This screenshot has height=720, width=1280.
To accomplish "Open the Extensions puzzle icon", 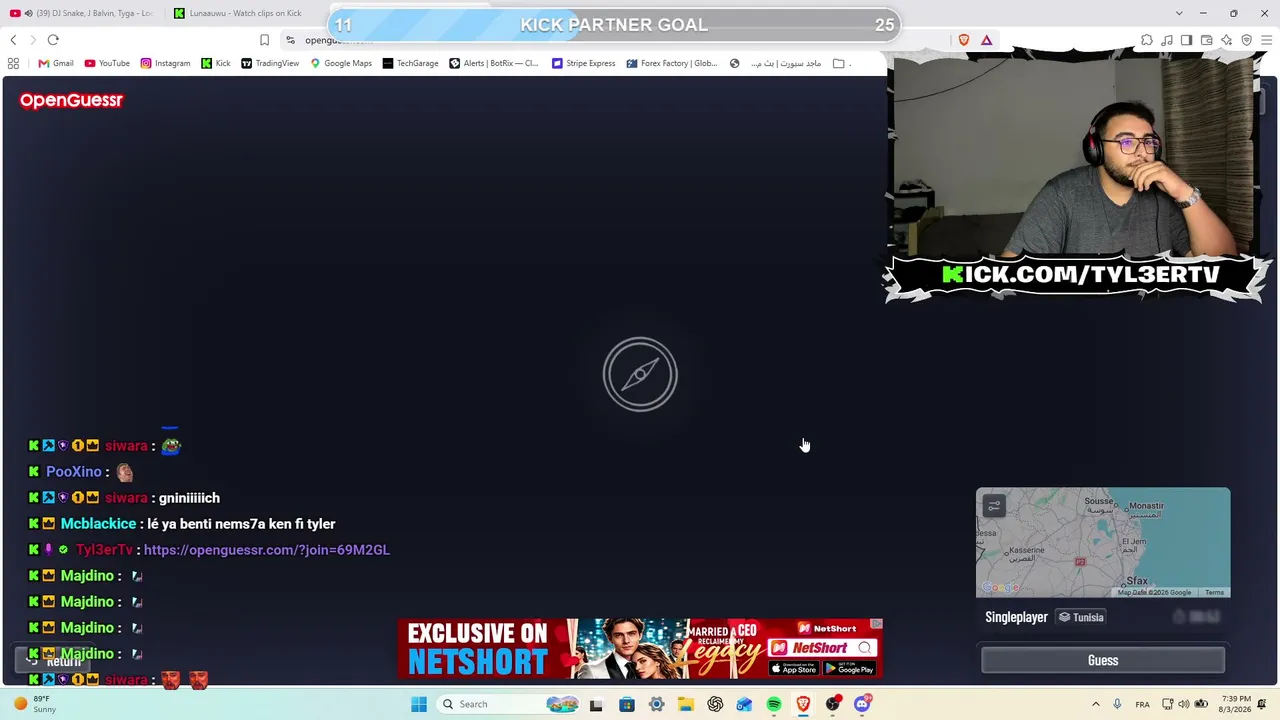I will tap(1147, 40).
